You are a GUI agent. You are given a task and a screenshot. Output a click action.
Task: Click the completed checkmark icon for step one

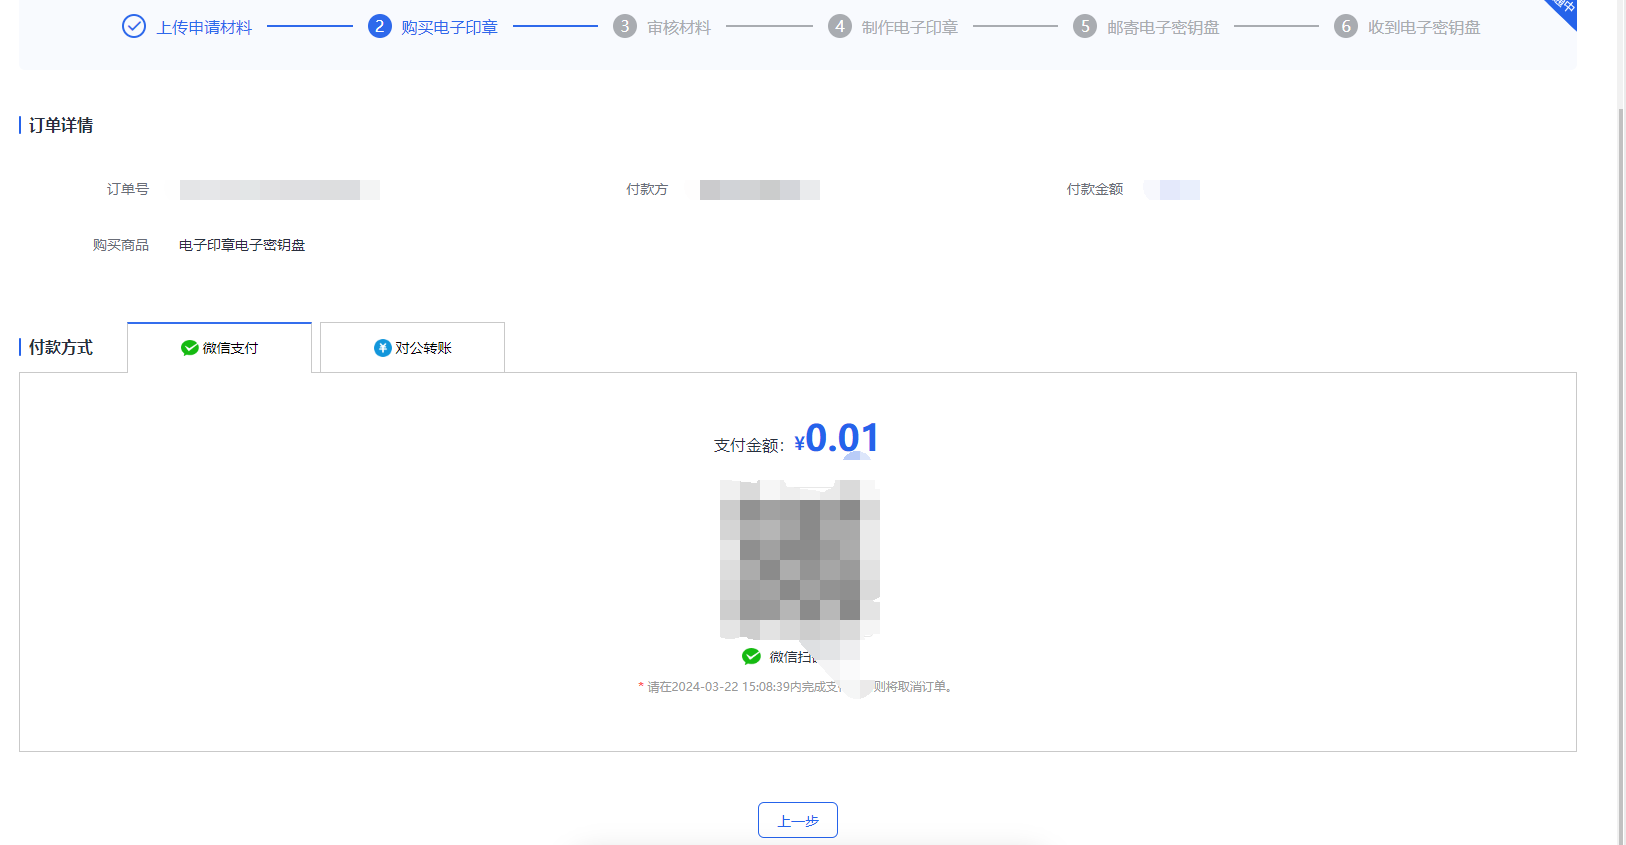[x=134, y=26]
